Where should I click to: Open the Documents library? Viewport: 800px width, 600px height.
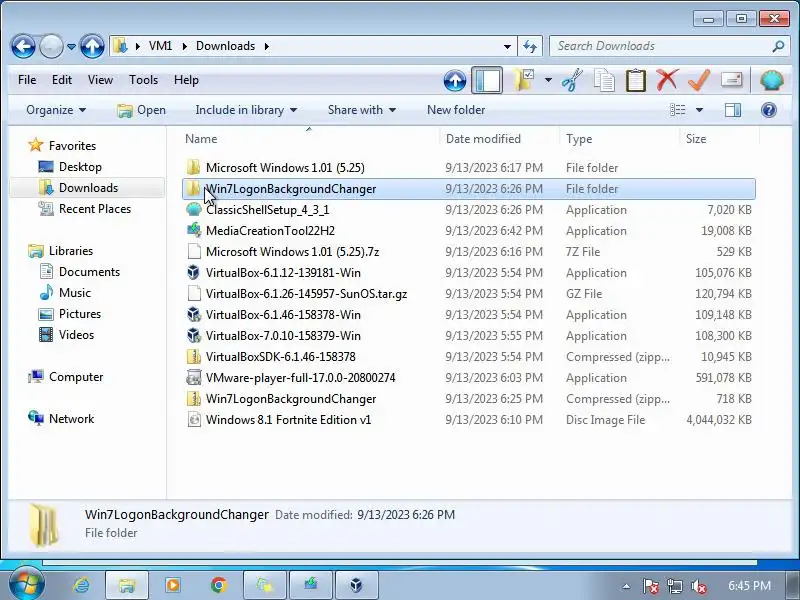pos(79,272)
